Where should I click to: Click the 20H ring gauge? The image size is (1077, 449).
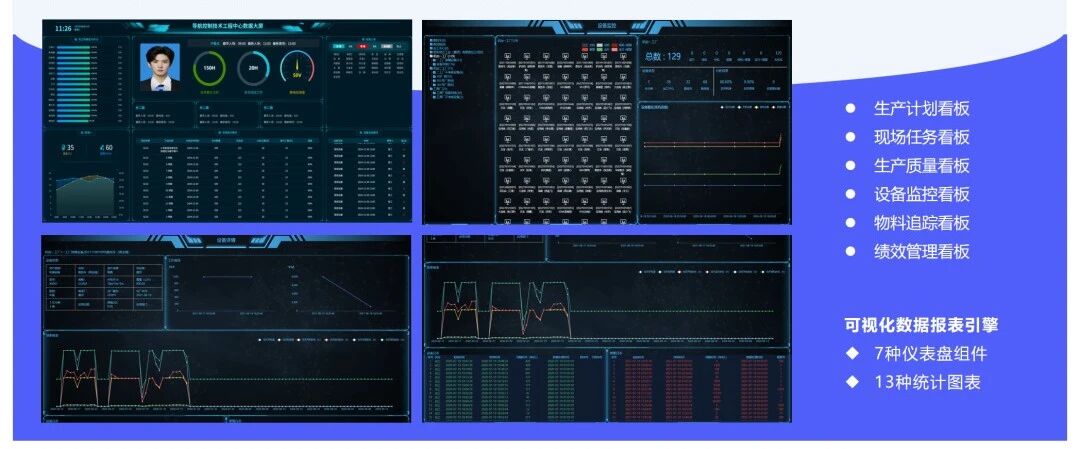click(x=253, y=68)
